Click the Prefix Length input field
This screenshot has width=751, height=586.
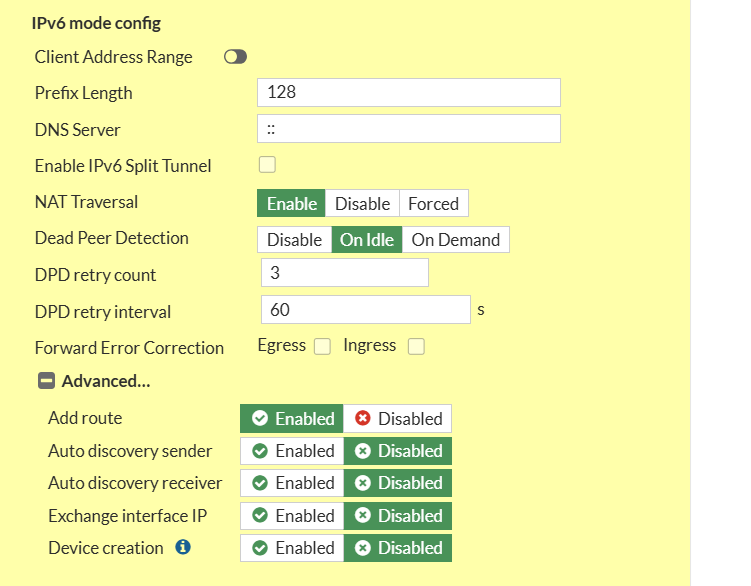tap(408, 92)
